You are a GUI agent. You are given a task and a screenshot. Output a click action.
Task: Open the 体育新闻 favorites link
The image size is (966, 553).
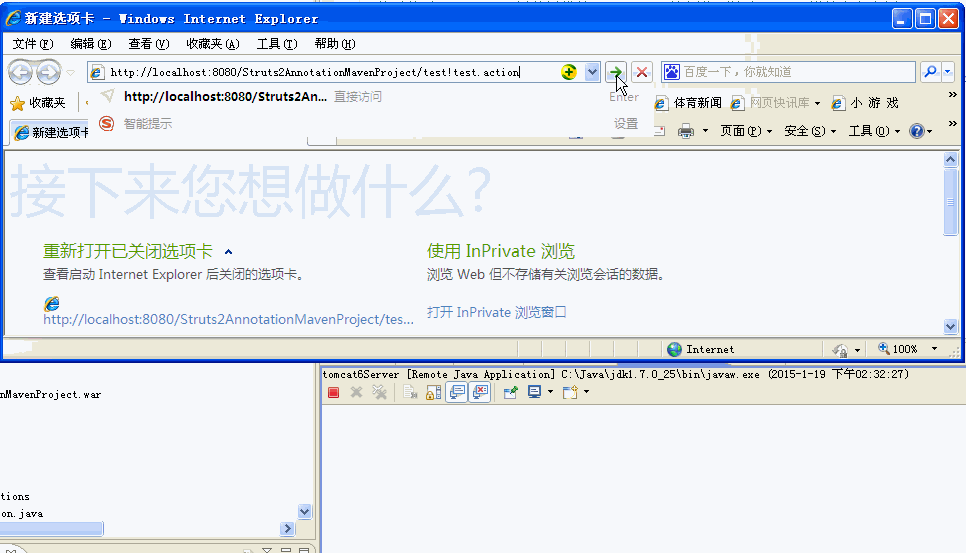688,103
